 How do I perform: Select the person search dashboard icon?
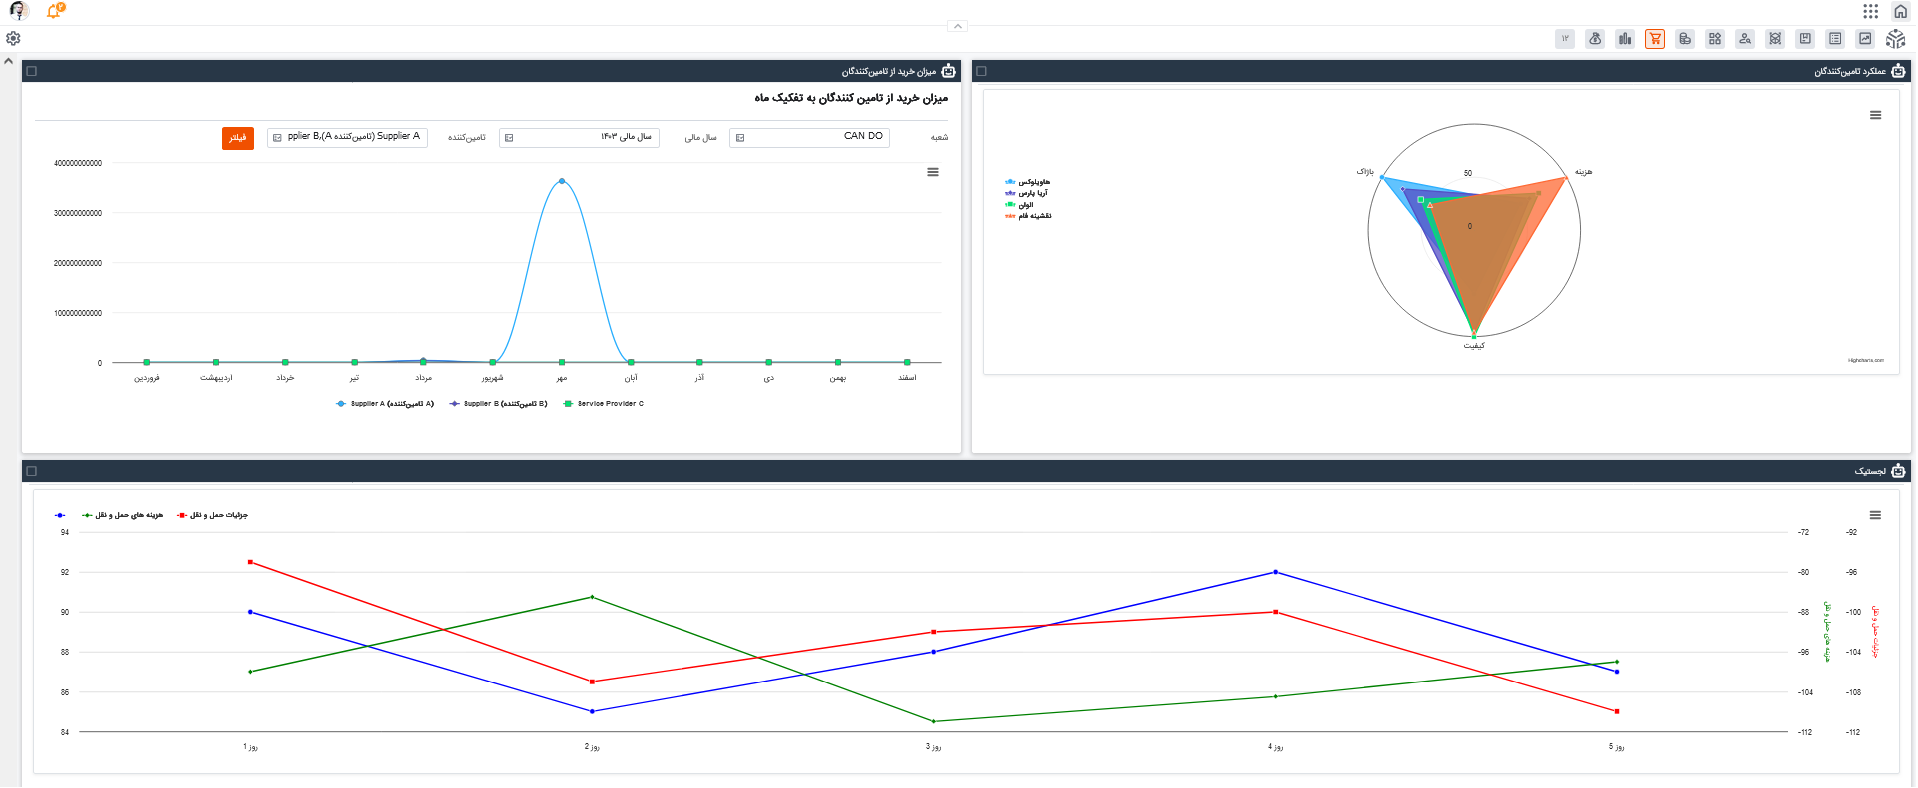coord(1745,39)
